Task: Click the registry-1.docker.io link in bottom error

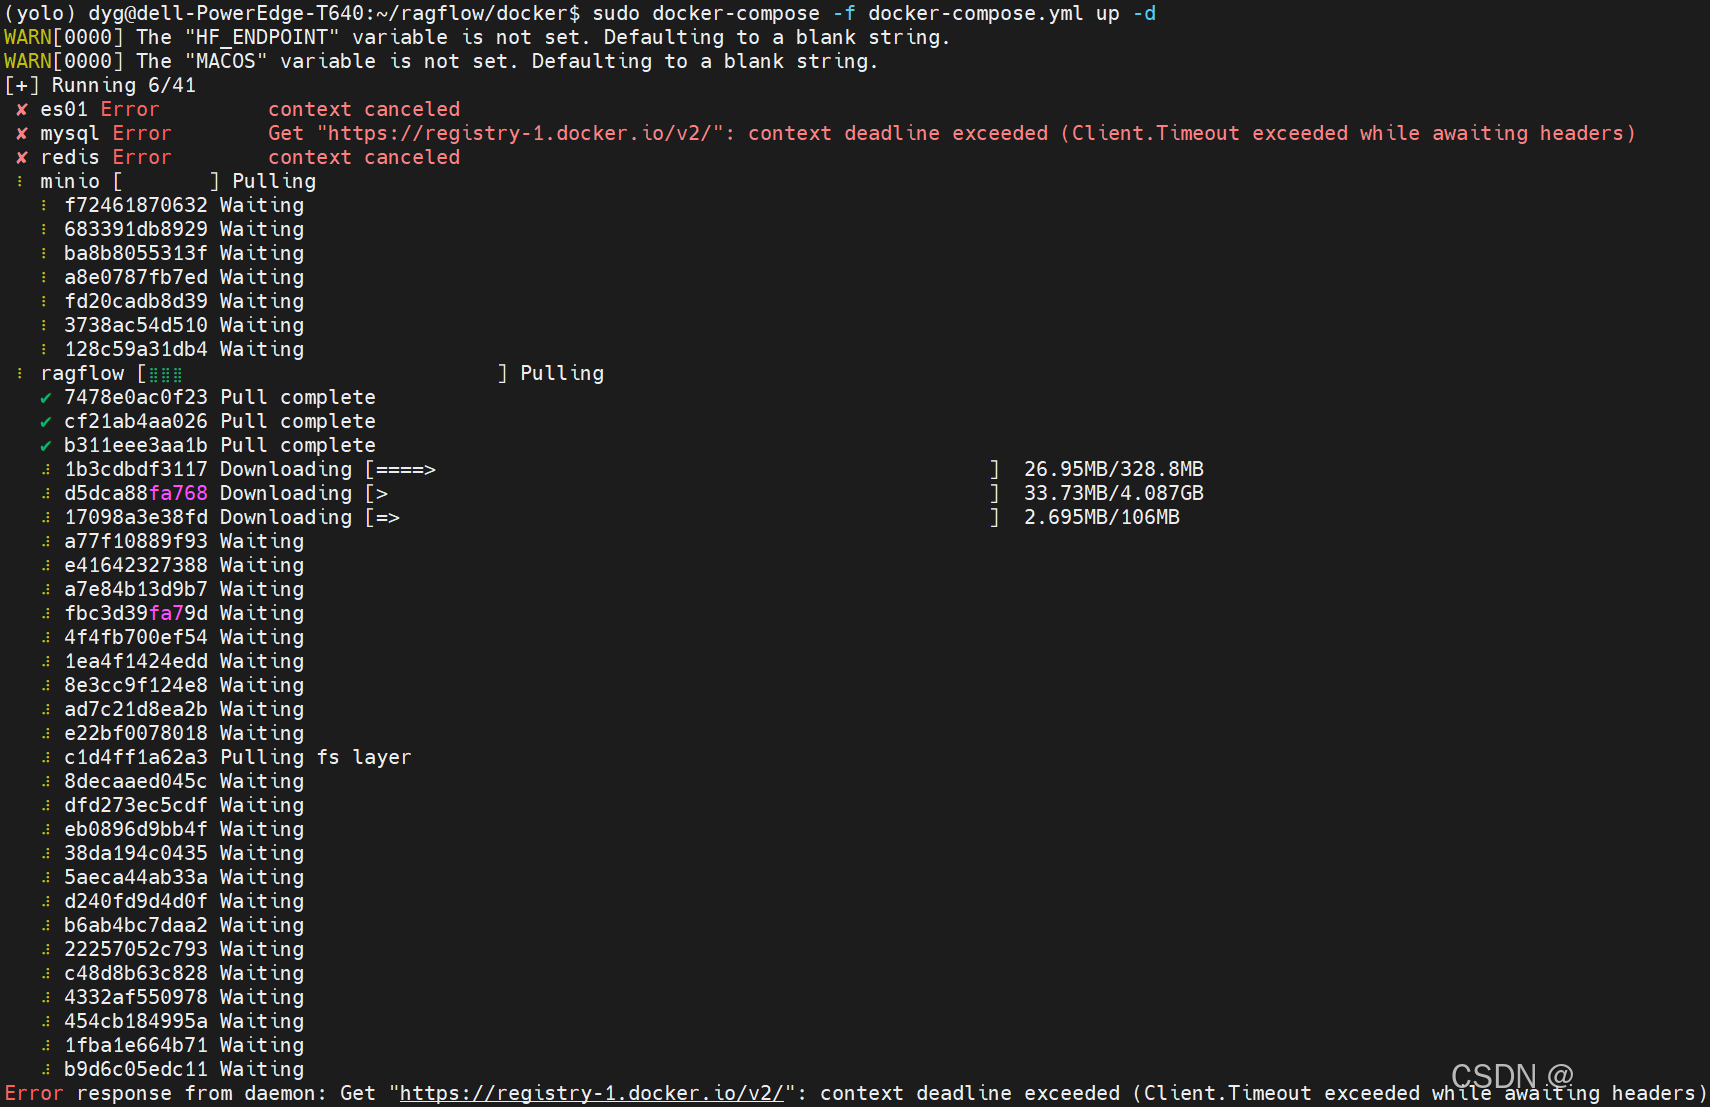Action: click(592, 1093)
